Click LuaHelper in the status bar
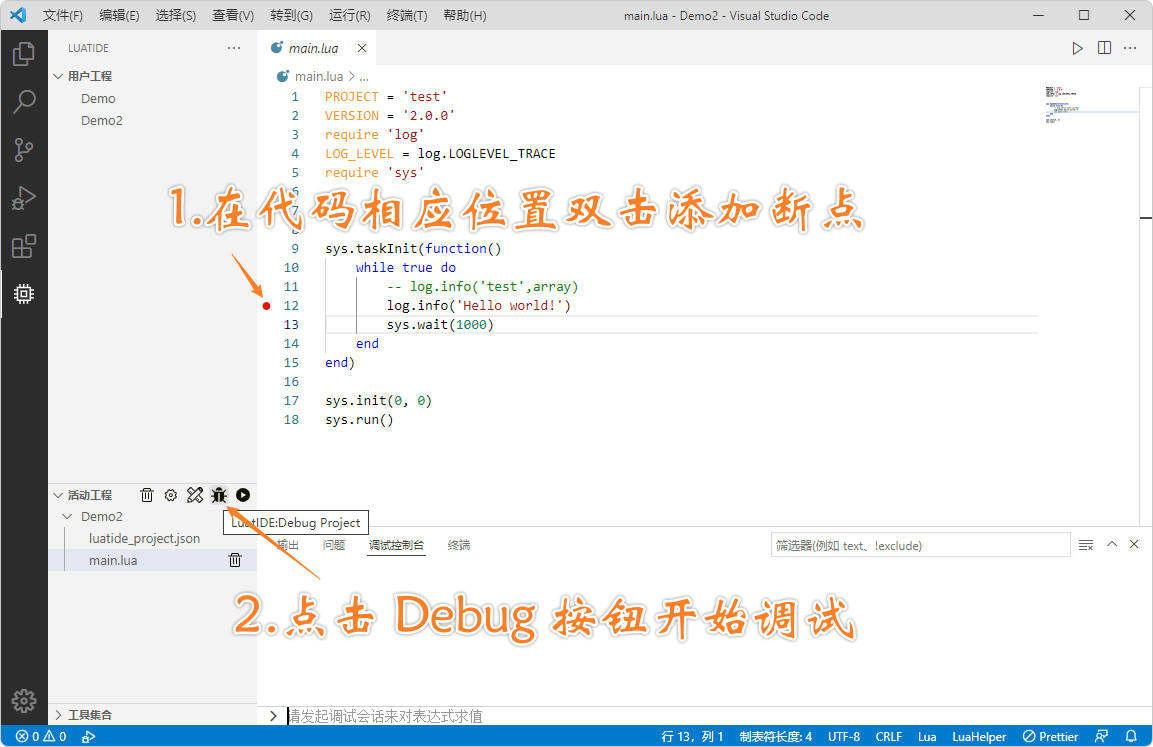Screen dimensions: 1153x747 (x=979, y=737)
